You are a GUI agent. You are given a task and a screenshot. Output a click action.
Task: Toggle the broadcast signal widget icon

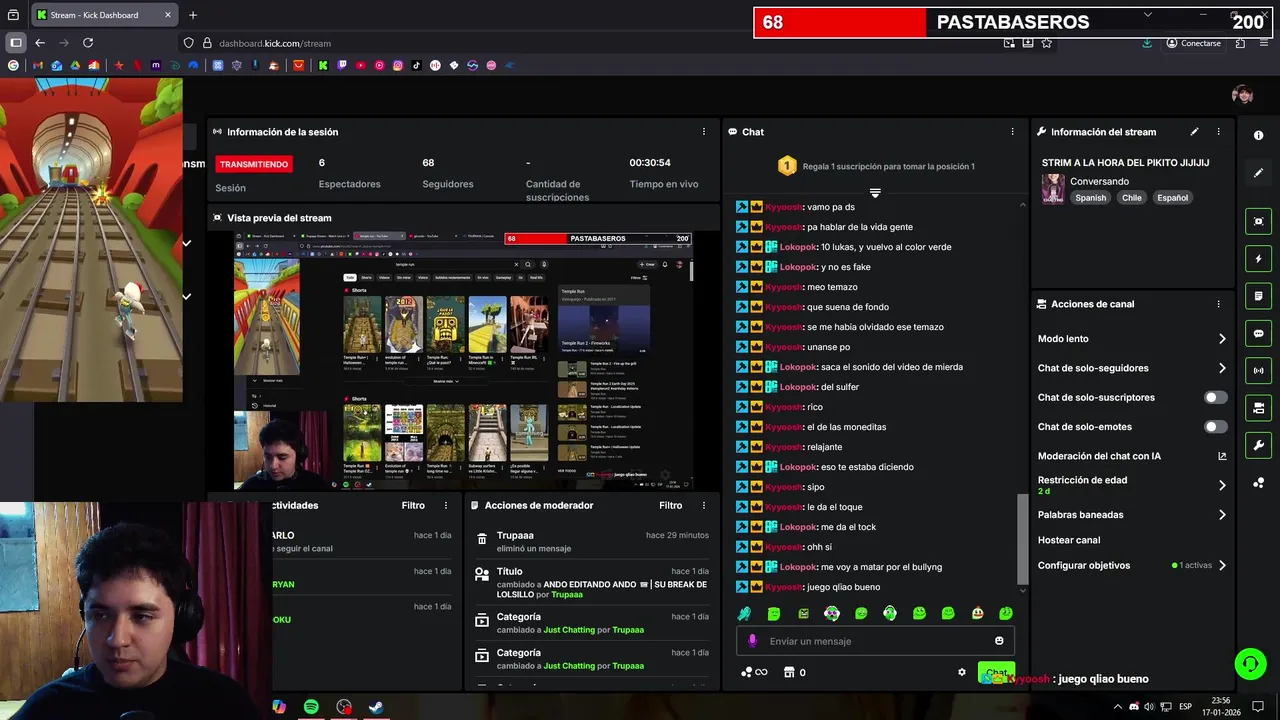[1258, 371]
